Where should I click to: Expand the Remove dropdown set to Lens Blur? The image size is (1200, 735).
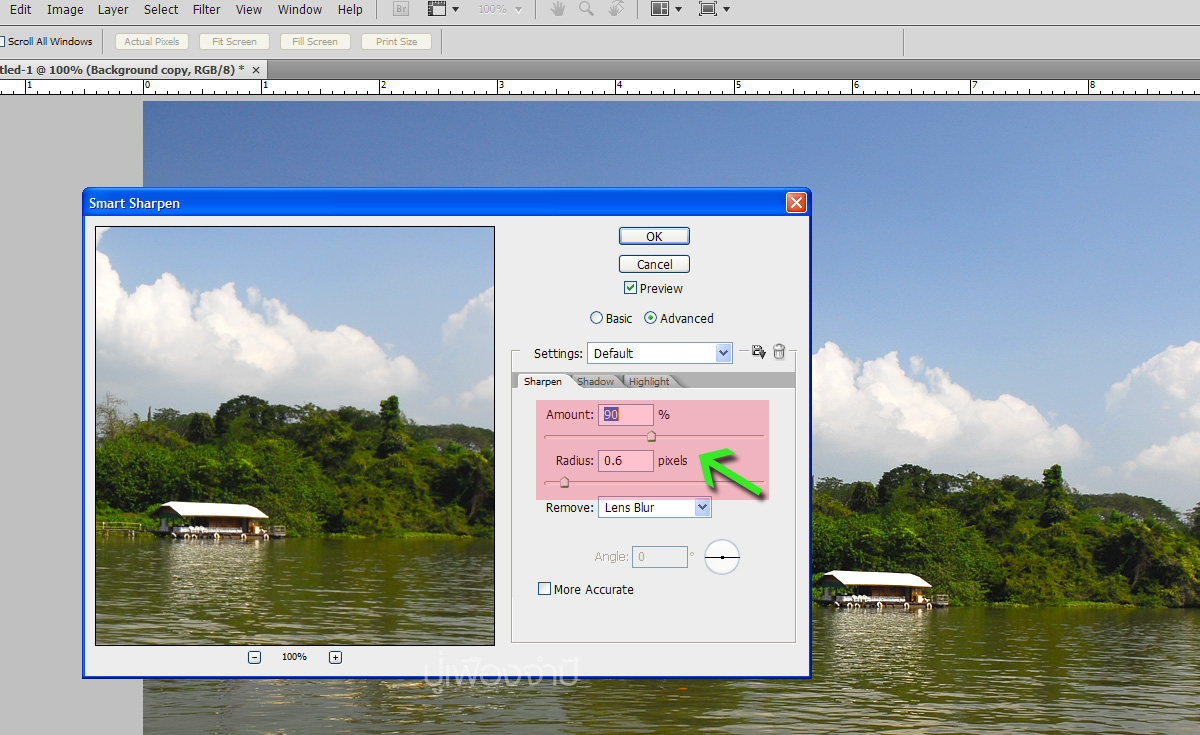654,507
